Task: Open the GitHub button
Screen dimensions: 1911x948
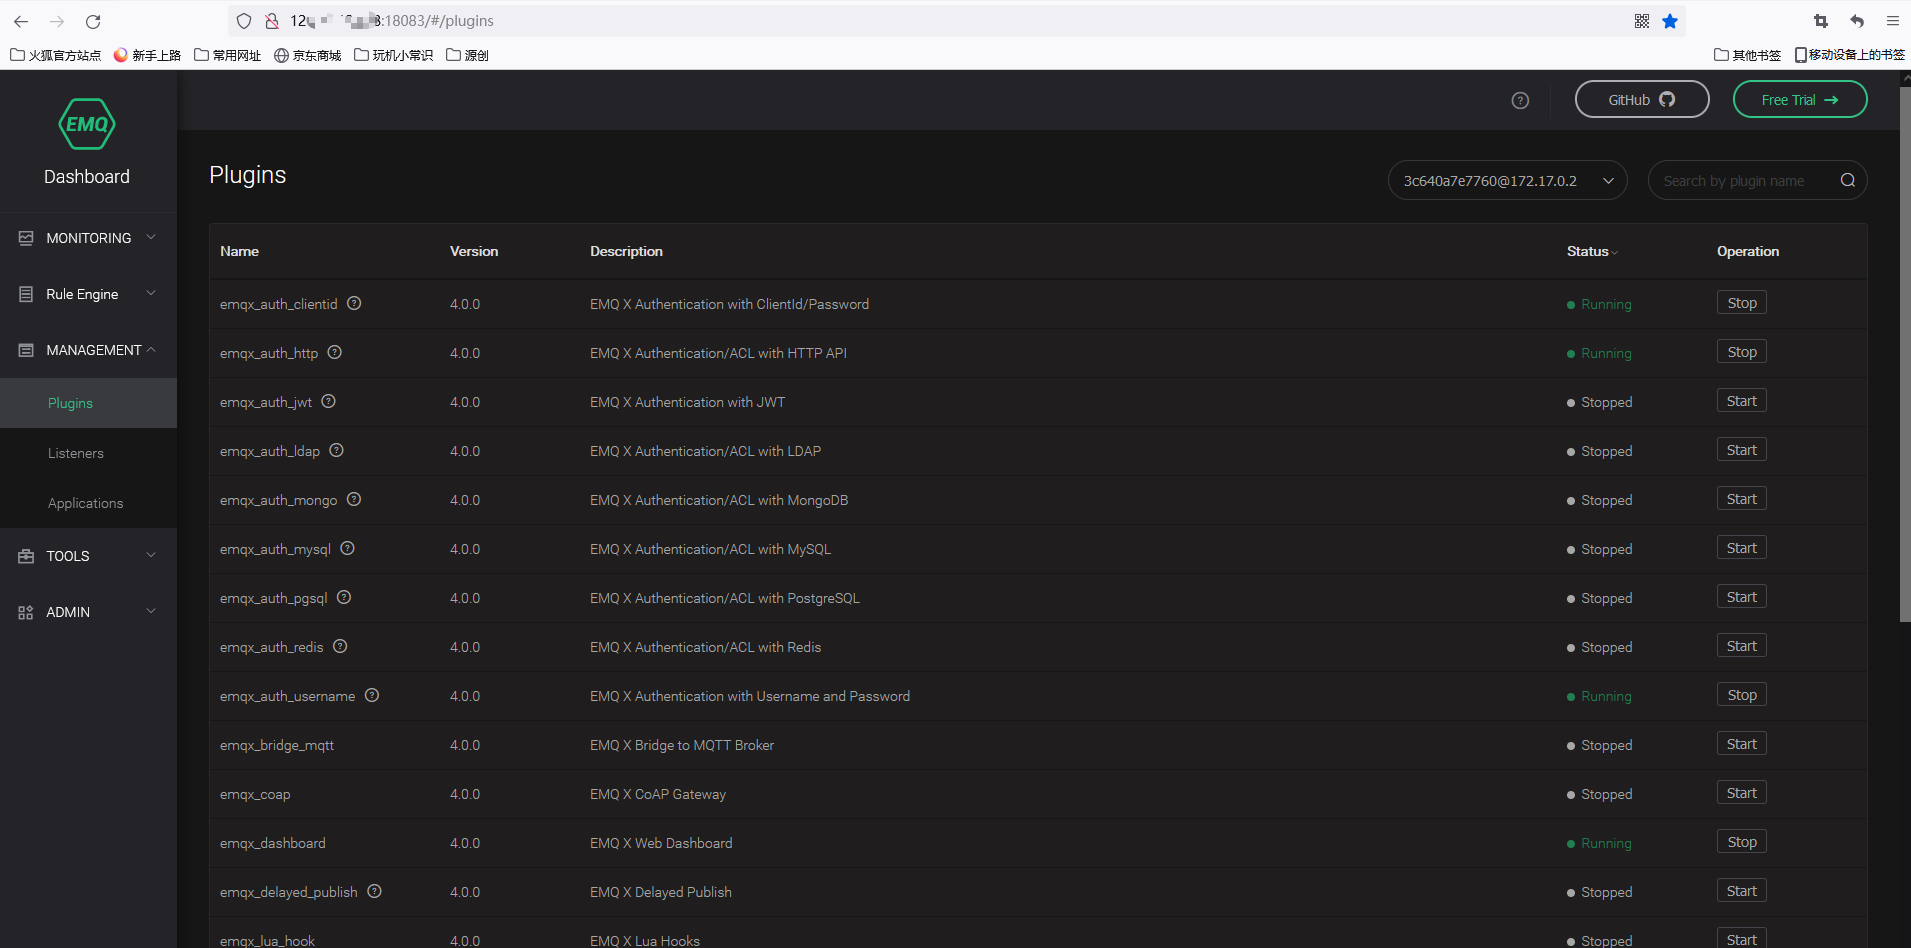Action: 1642,99
